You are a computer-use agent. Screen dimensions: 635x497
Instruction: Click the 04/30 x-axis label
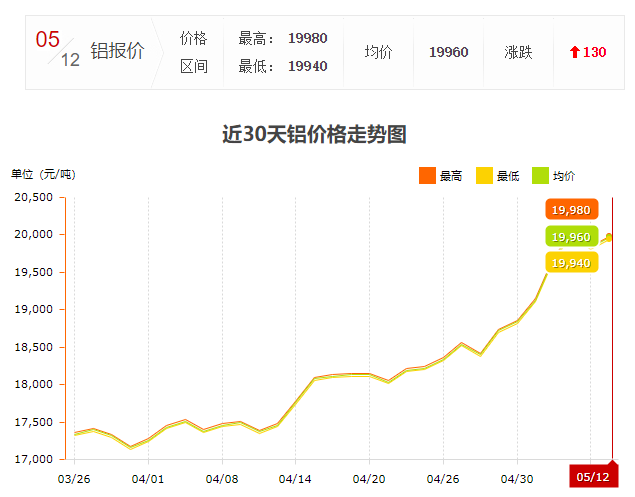516,478
